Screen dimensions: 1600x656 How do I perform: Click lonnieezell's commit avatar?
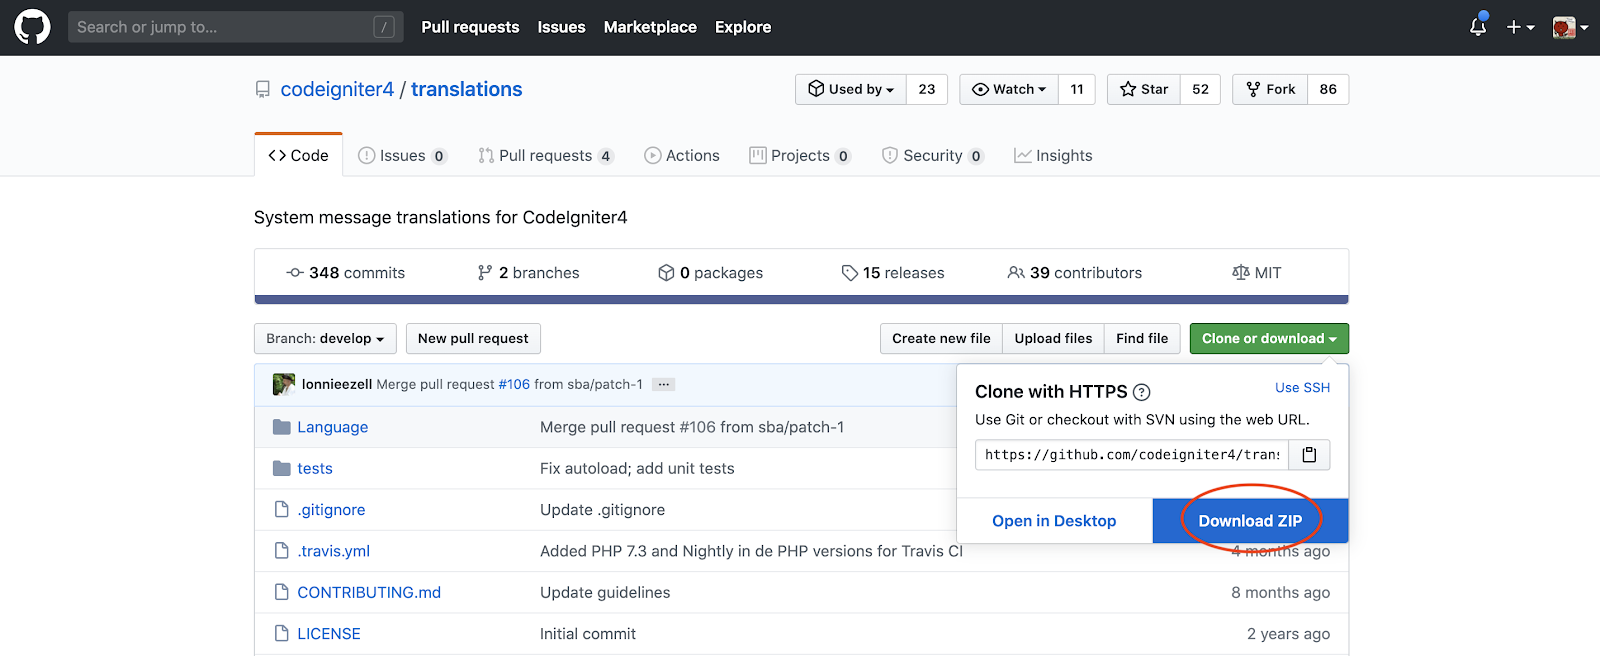(x=284, y=384)
